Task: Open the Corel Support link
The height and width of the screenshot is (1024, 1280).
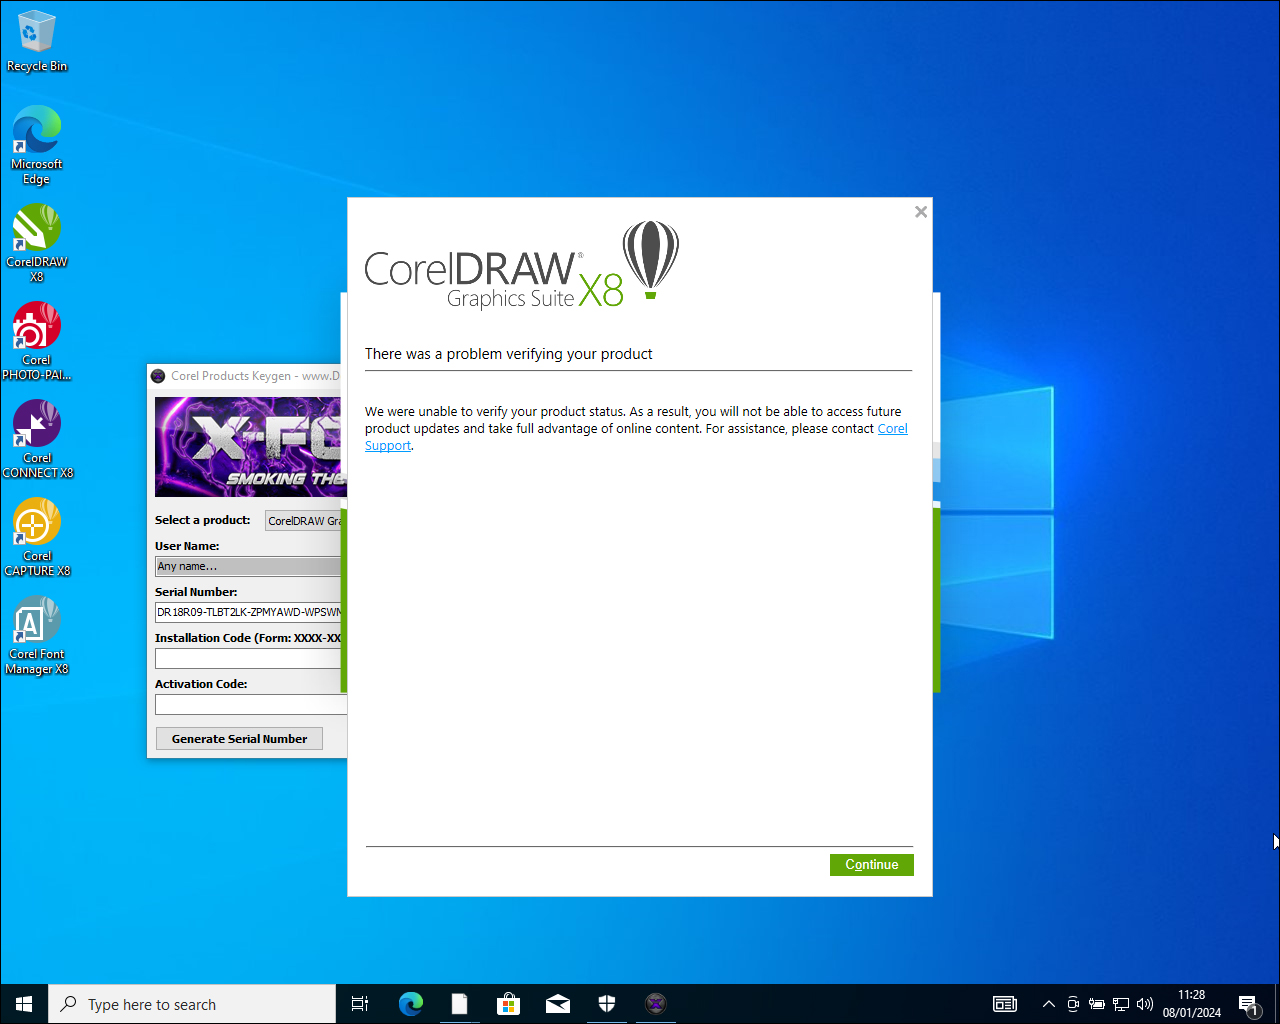Action: pos(892,428)
